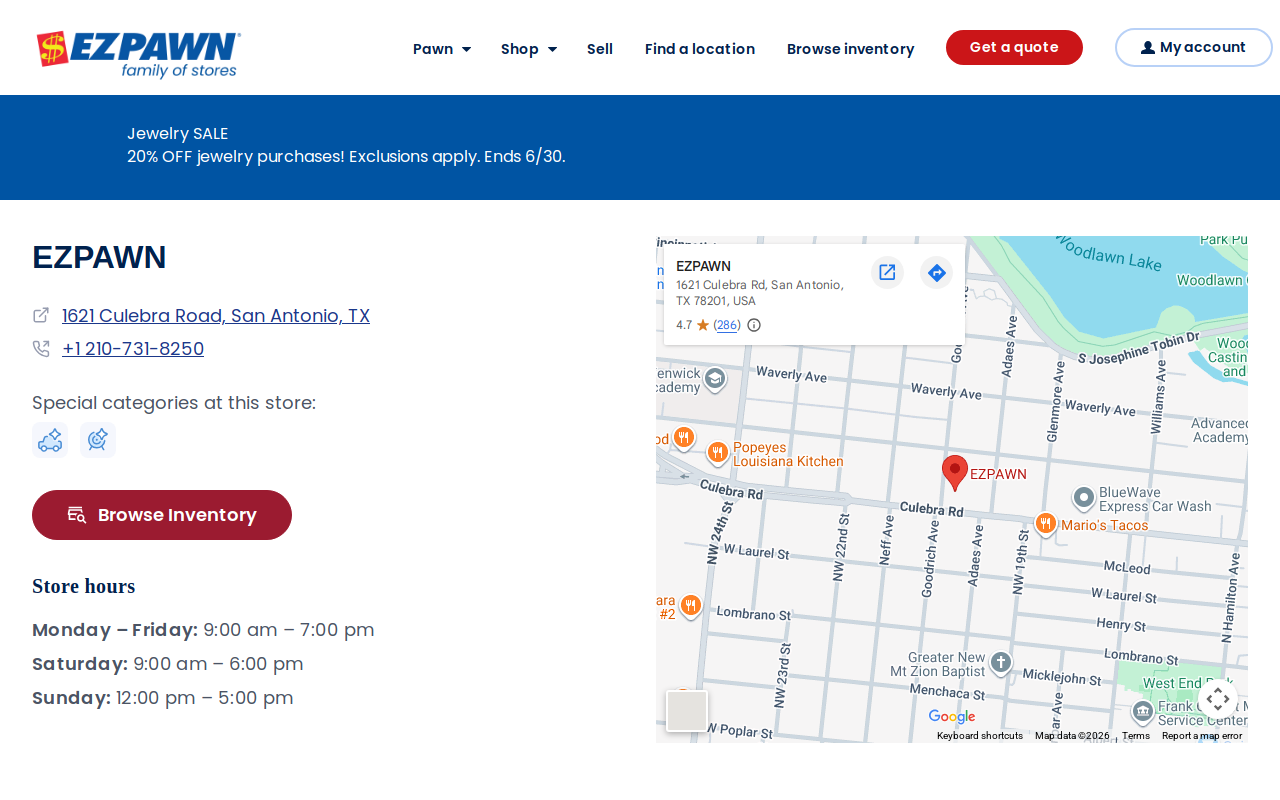Click the vehicle special category icon
1280x800 pixels.
50,440
